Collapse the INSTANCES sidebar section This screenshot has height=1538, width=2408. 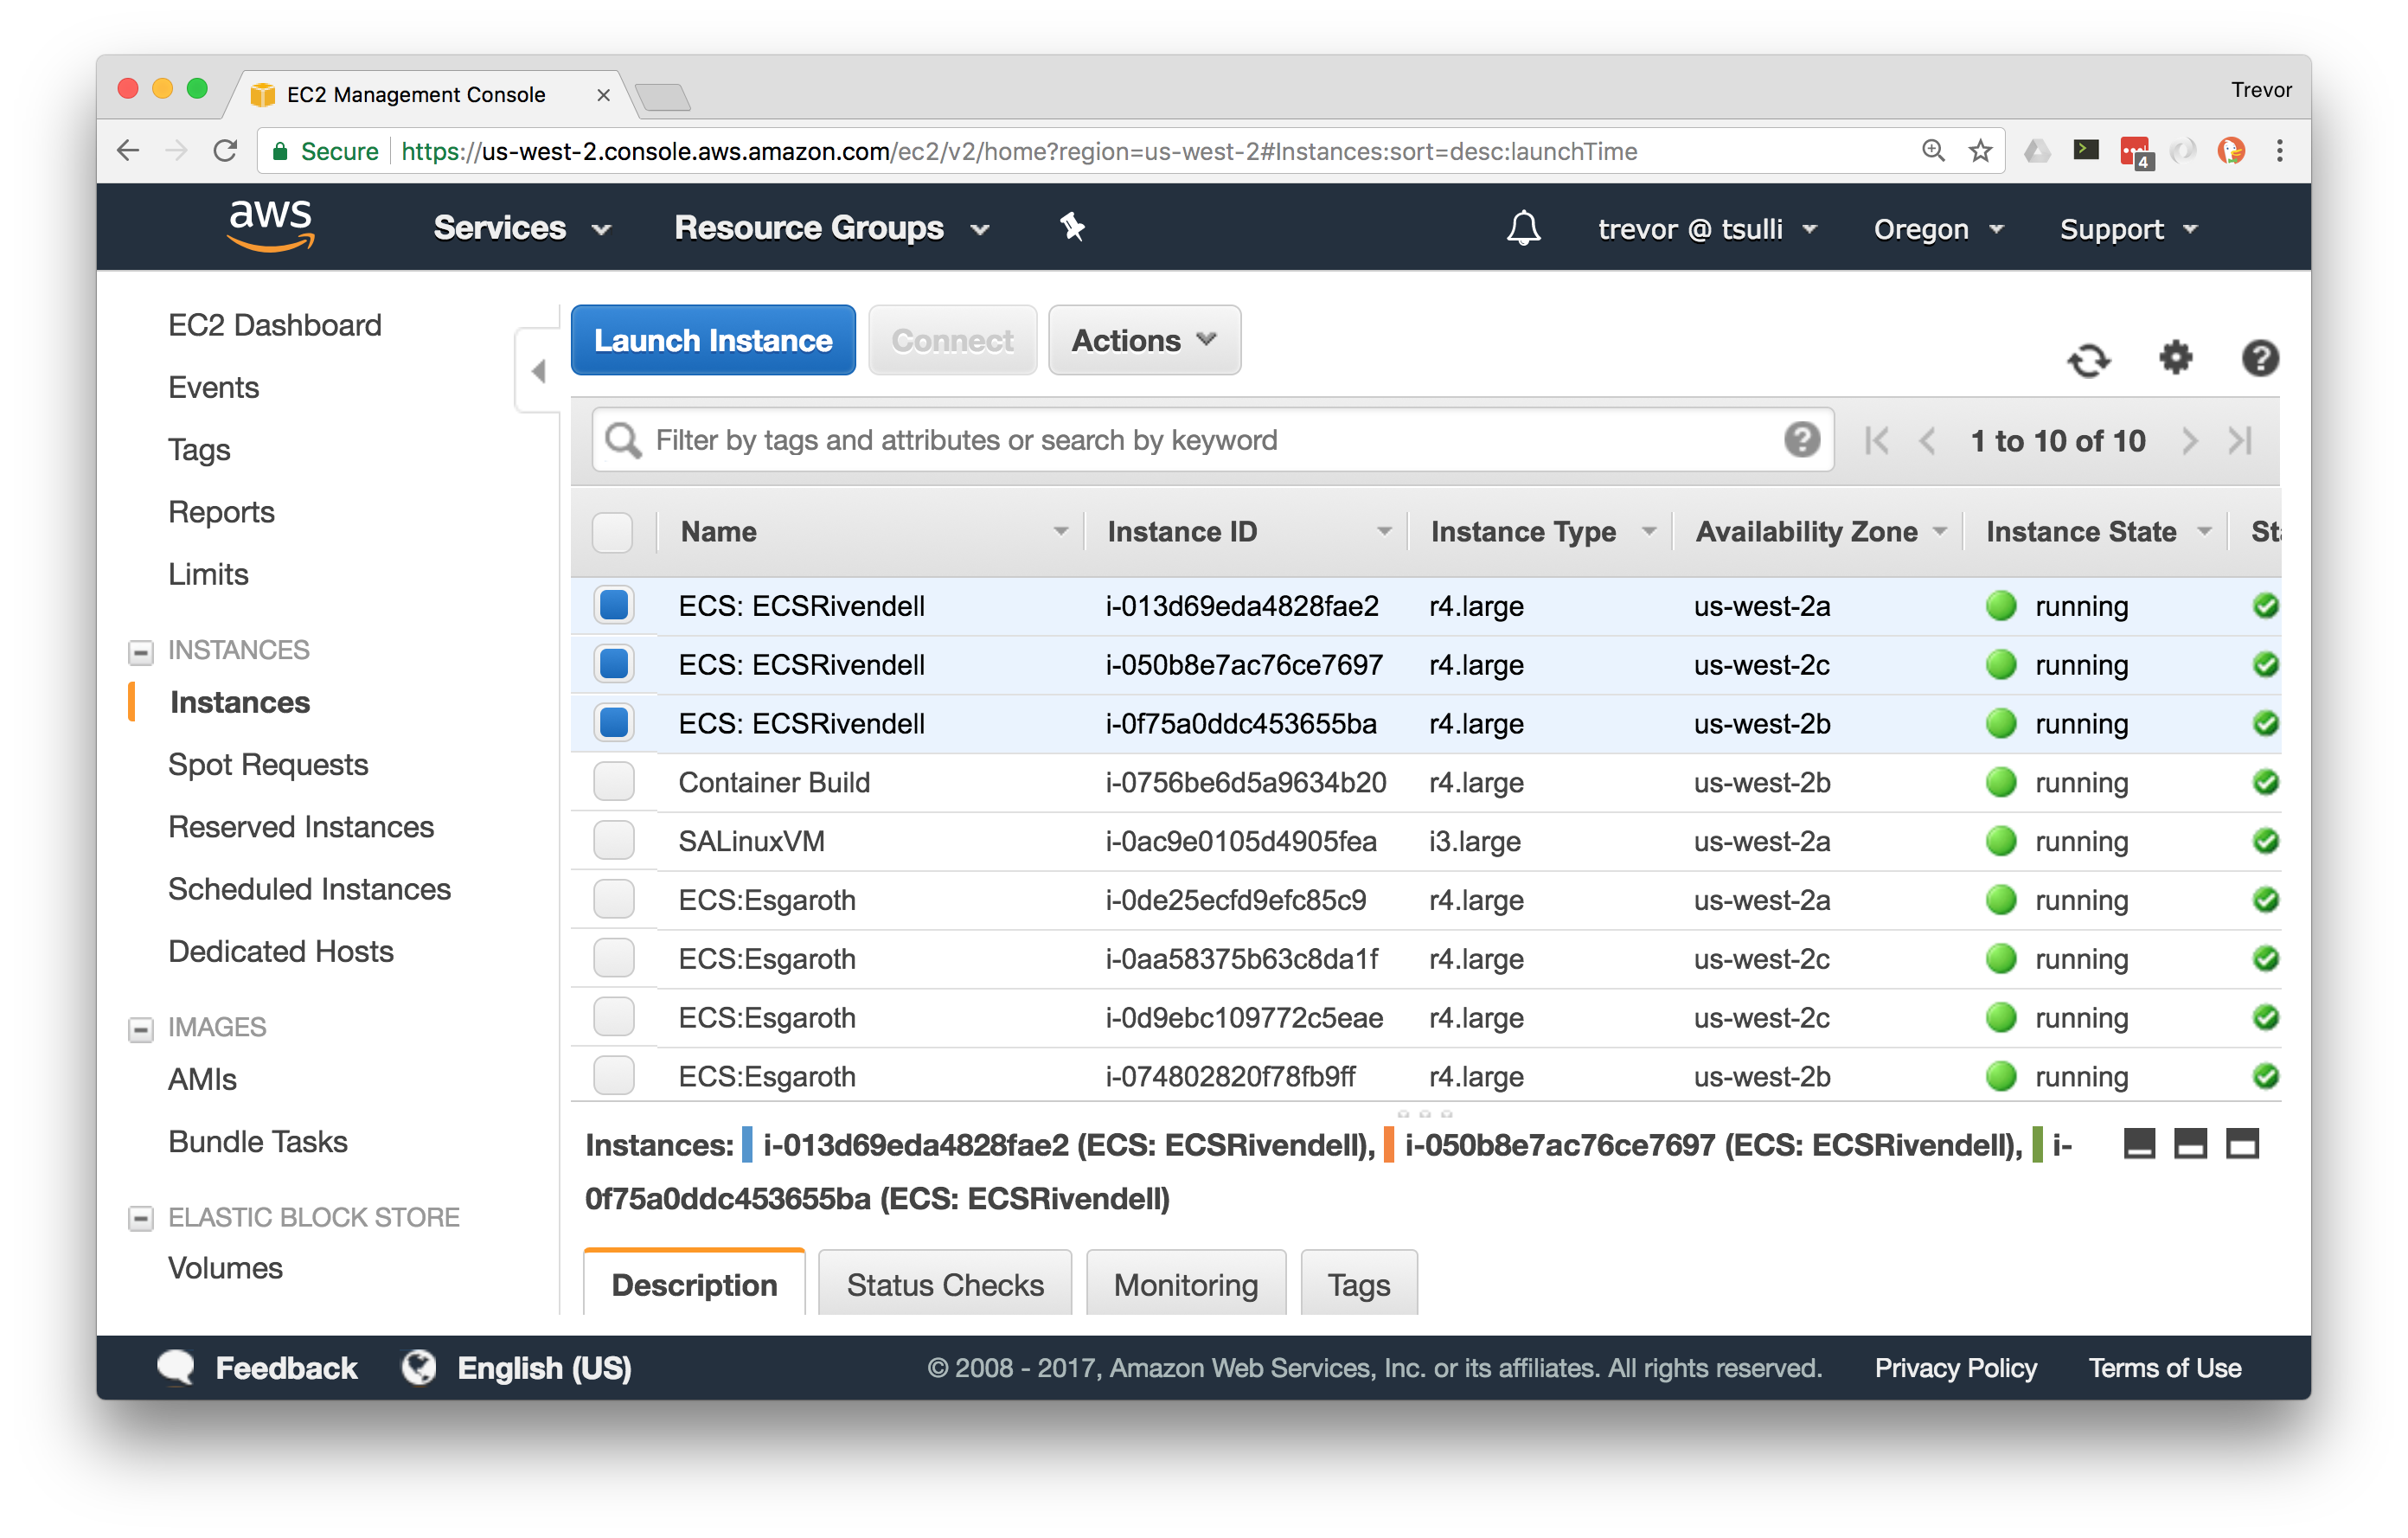pos(141,652)
